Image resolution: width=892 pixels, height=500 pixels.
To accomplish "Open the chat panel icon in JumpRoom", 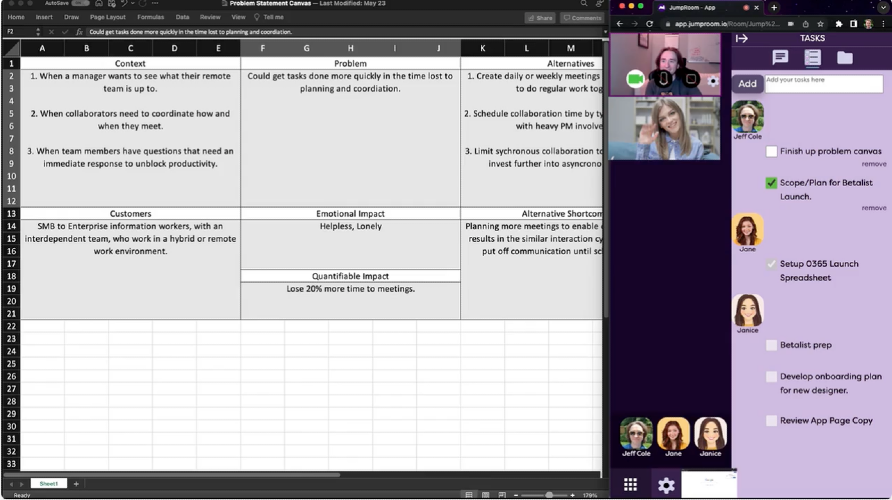I will coord(780,57).
